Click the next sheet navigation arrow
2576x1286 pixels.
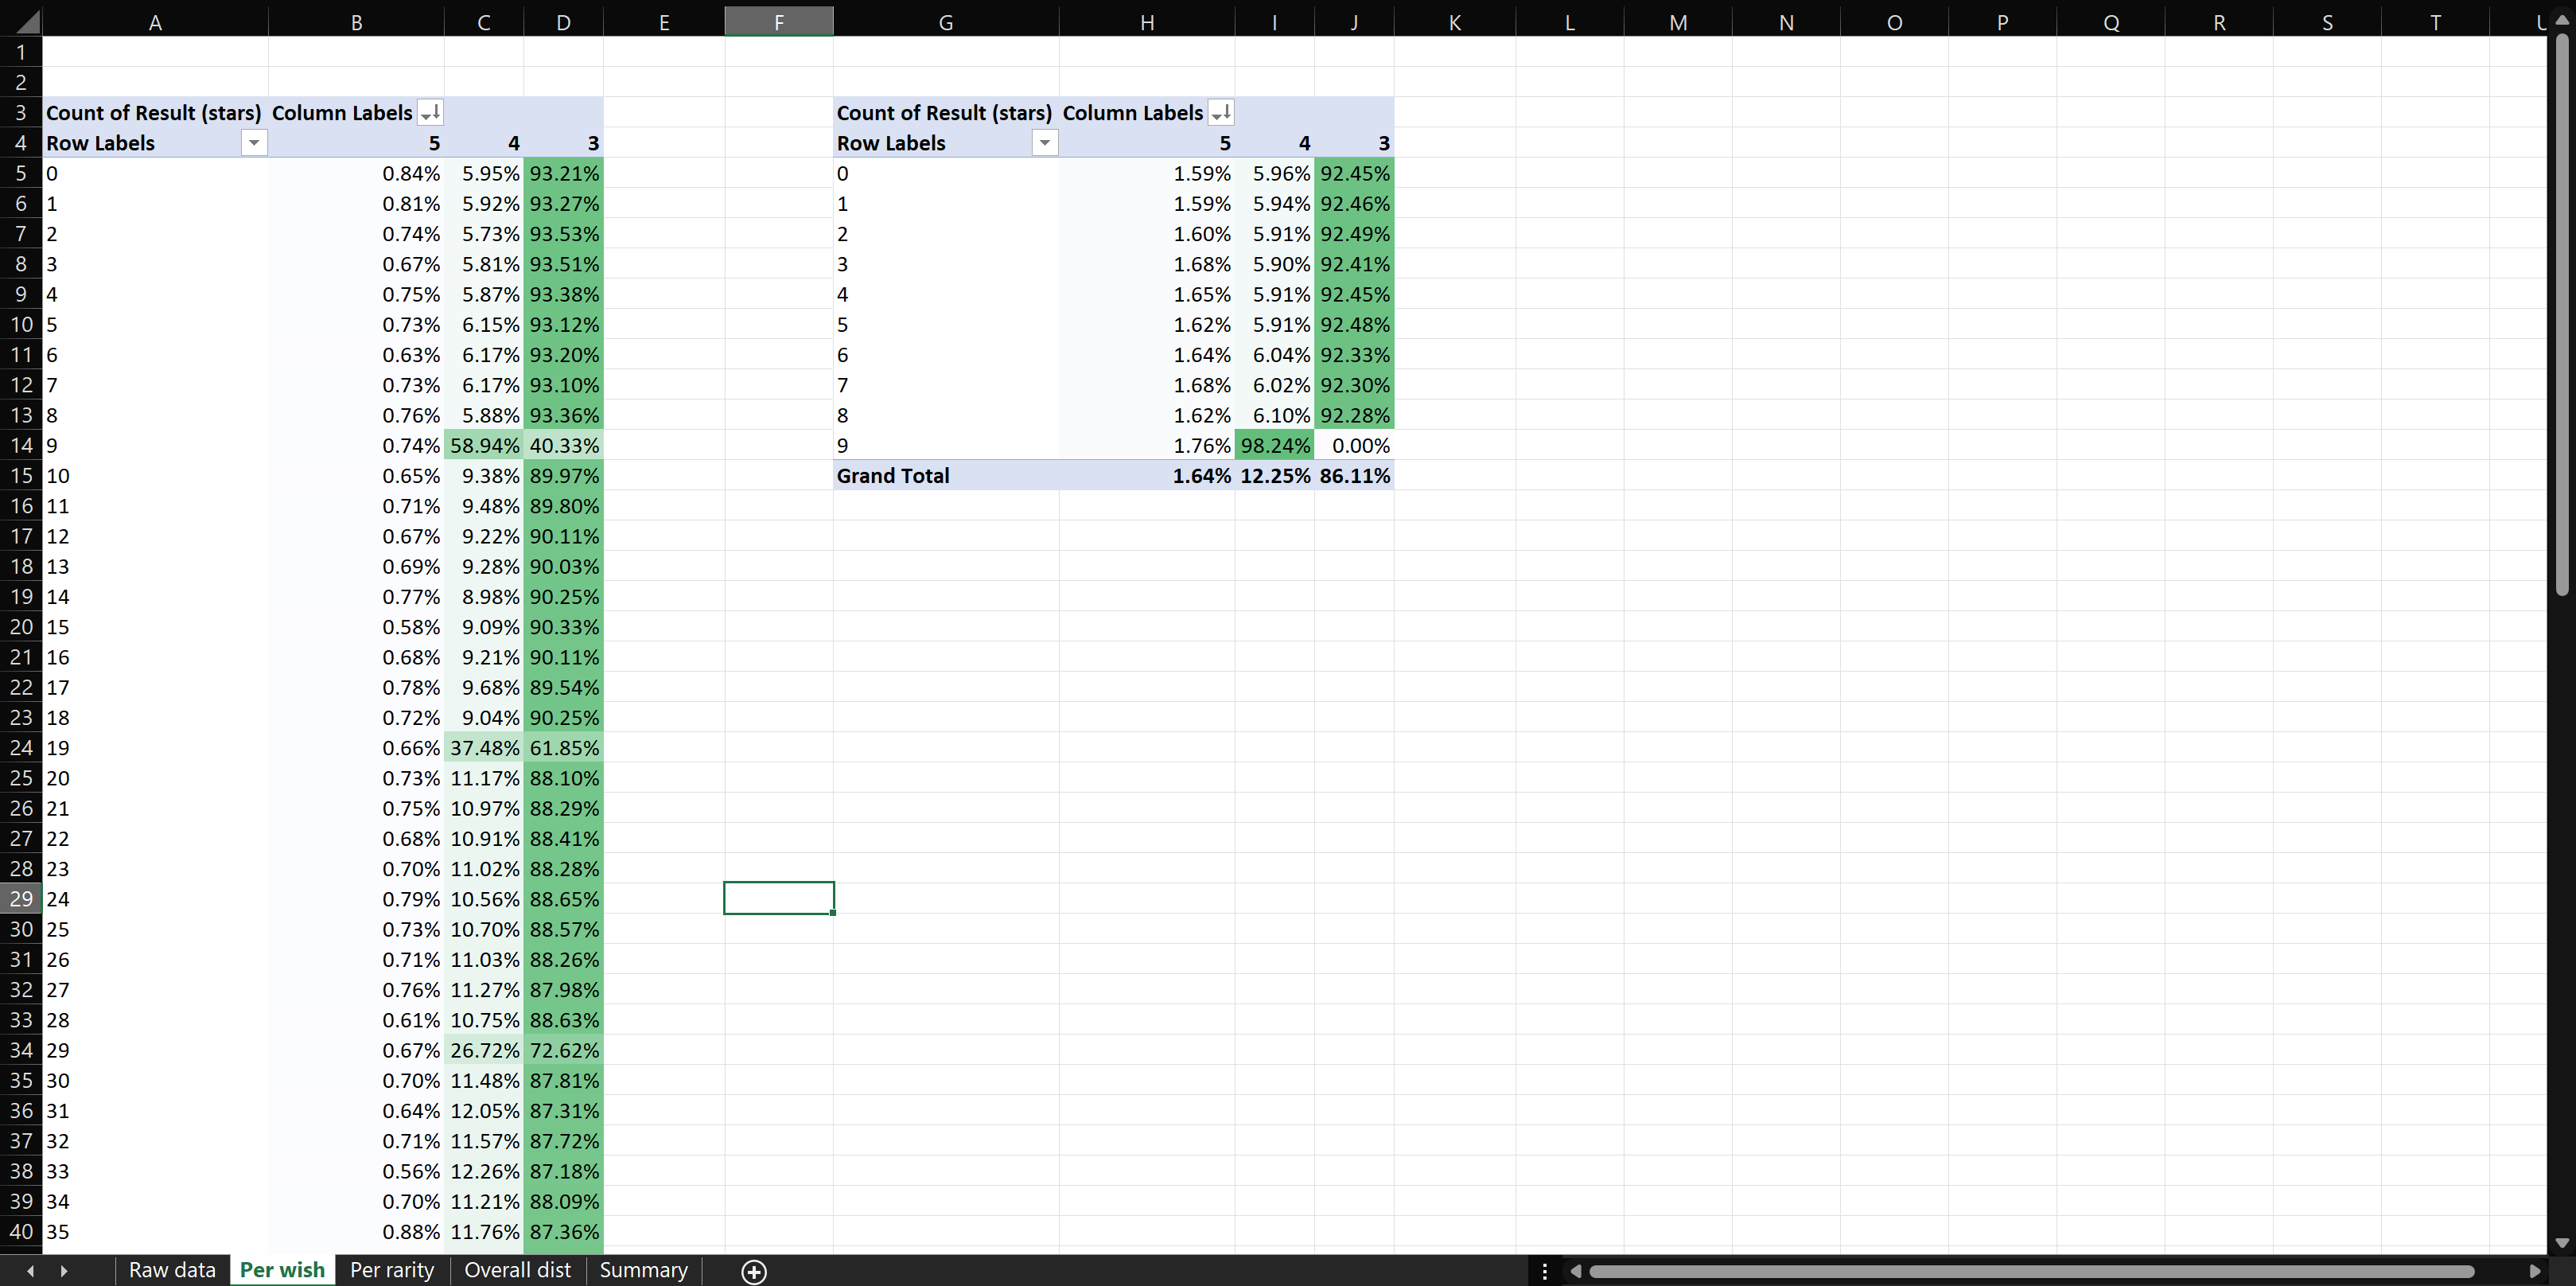click(64, 1271)
